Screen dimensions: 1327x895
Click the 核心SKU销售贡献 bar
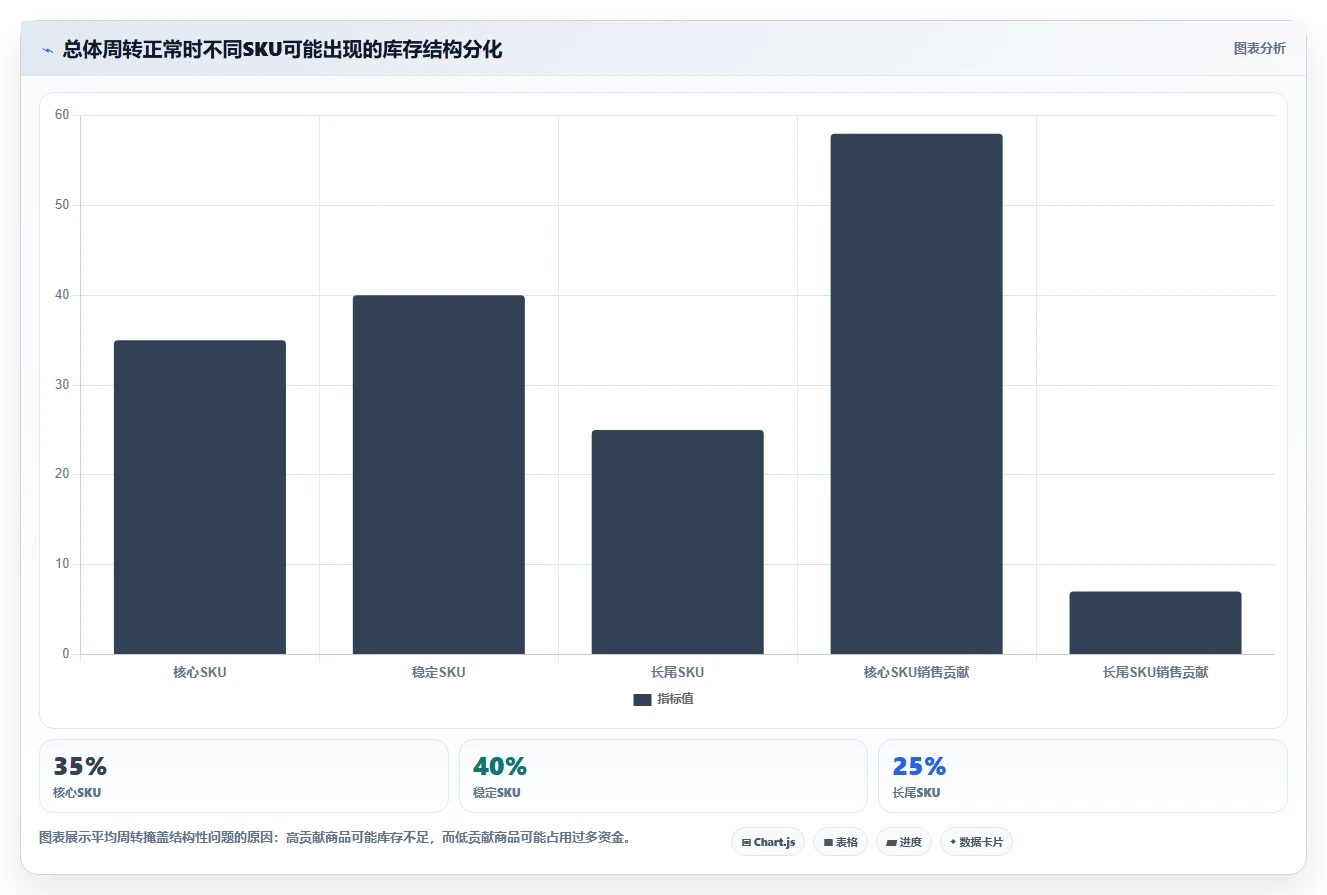tap(917, 394)
